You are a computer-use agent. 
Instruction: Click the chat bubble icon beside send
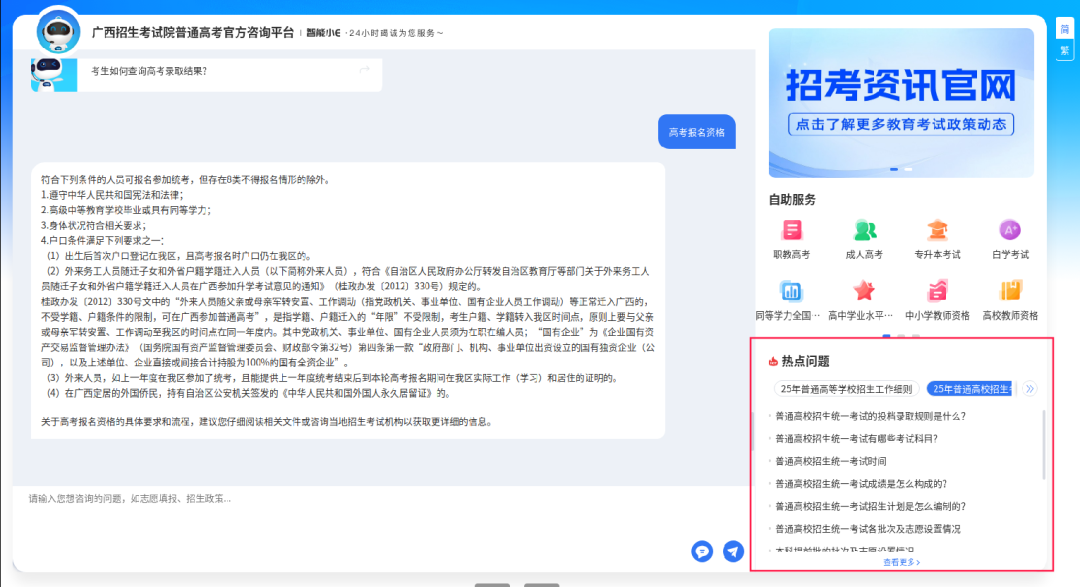point(702,551)
